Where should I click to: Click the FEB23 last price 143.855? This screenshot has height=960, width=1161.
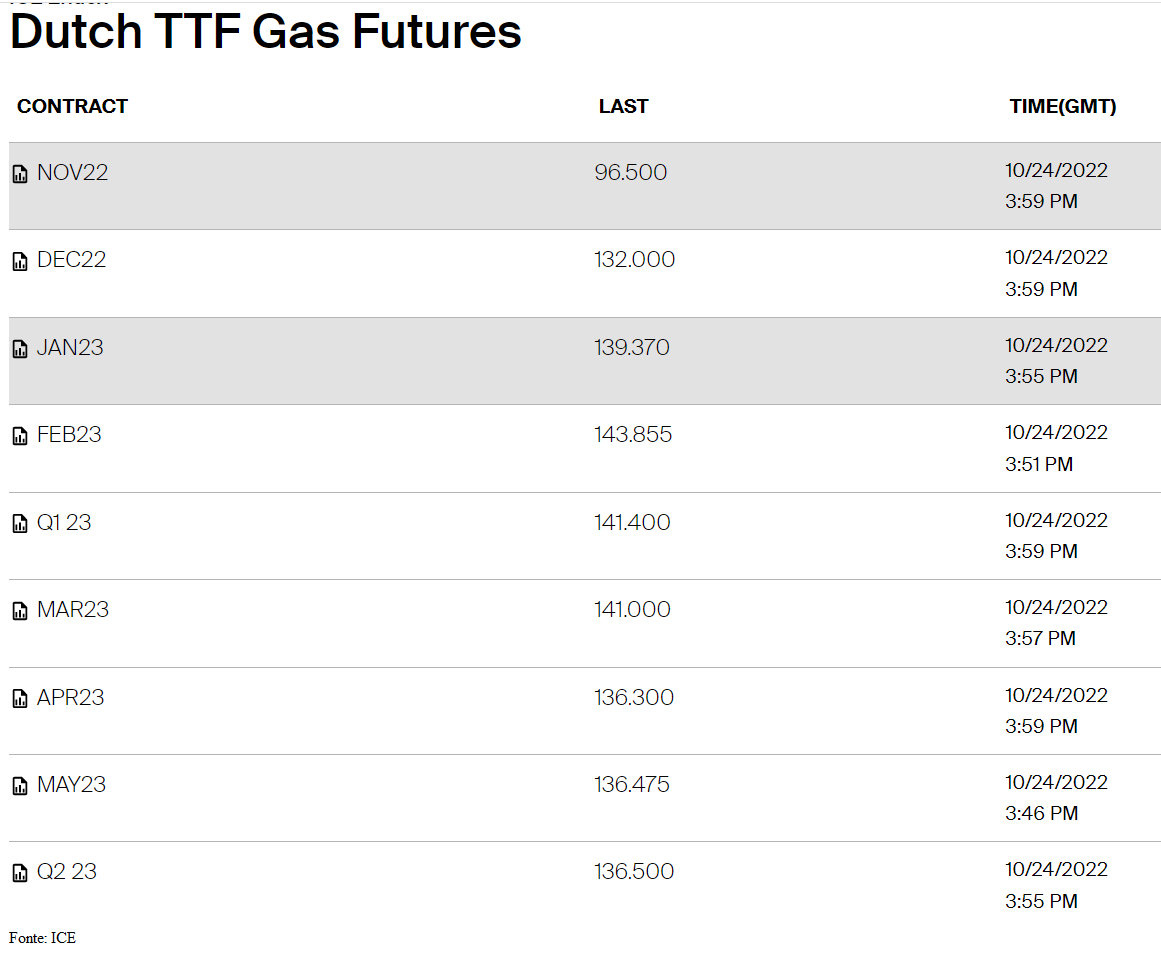point(633,434)
